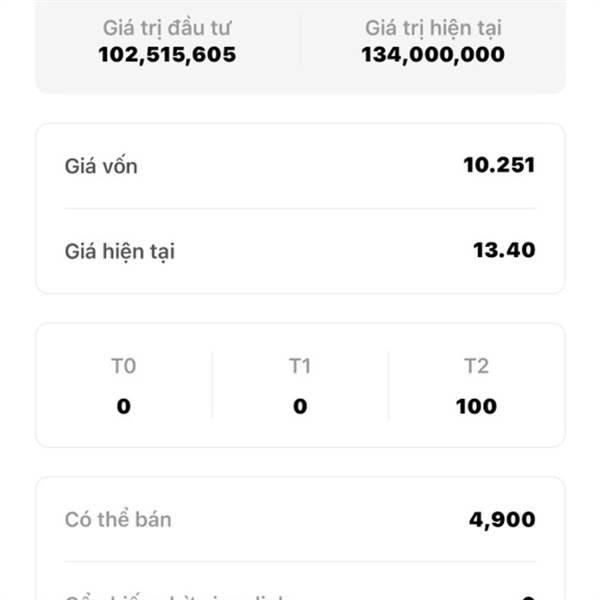The height and width of the screenshot is (600, 600).
Task: Select the 4,900 sellable quantity
Action: tap(502, 520)
